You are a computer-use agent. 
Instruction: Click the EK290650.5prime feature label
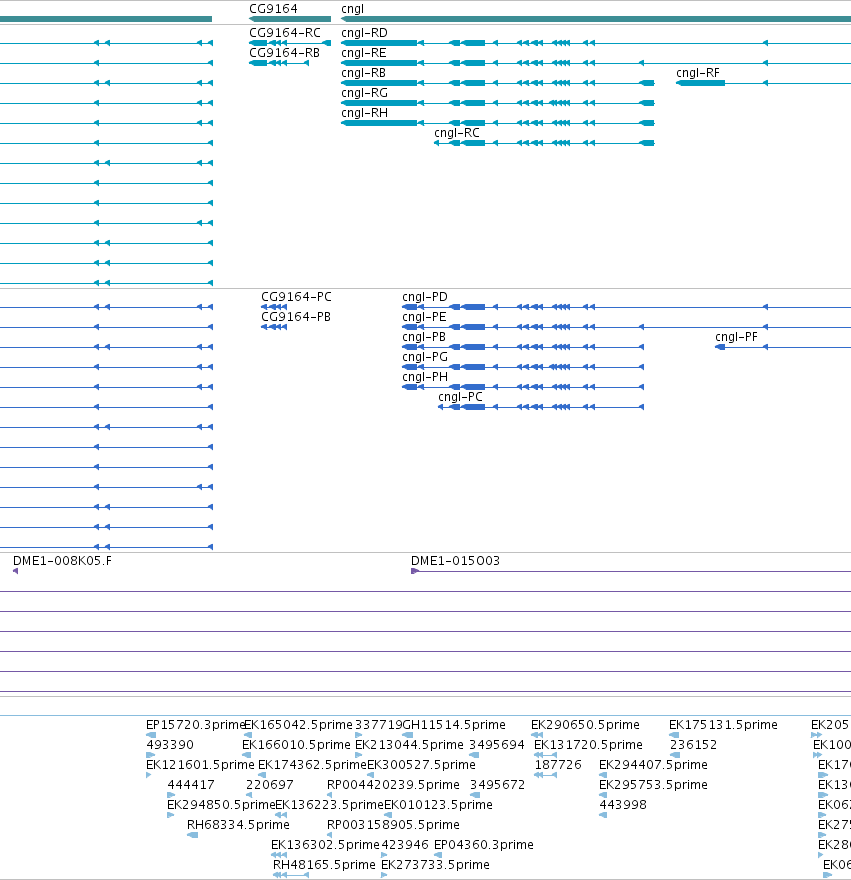point(585,725)
